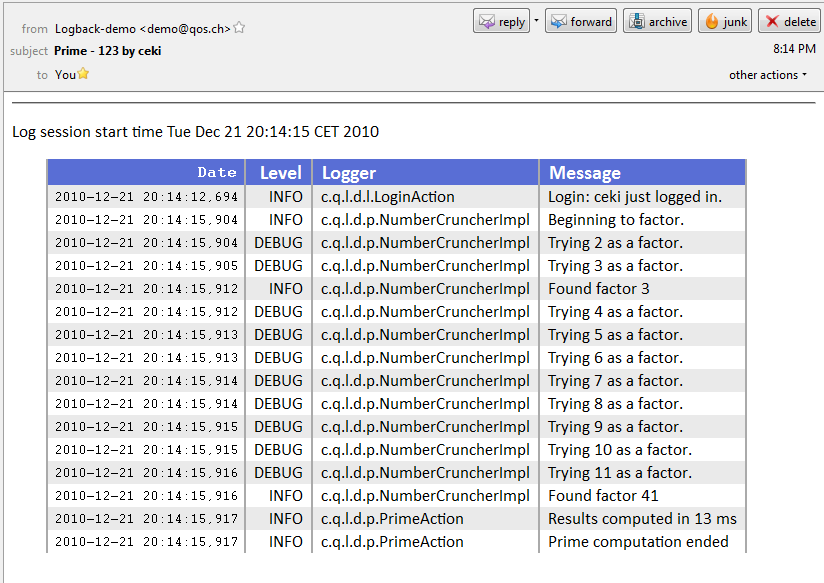824x583 pixels.
Task: Click the forward envelope icon
Action: [558, 22]
